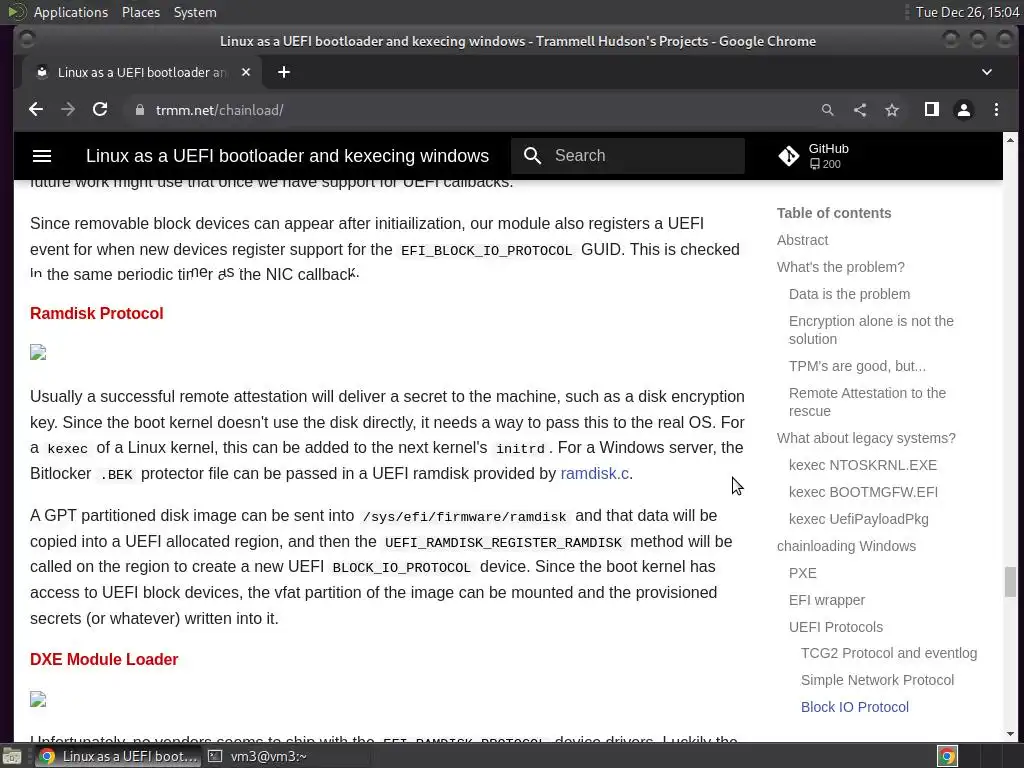Screen dimensions: 1024x768
Task: Go back to the previous page
Action: click(36, 110)
